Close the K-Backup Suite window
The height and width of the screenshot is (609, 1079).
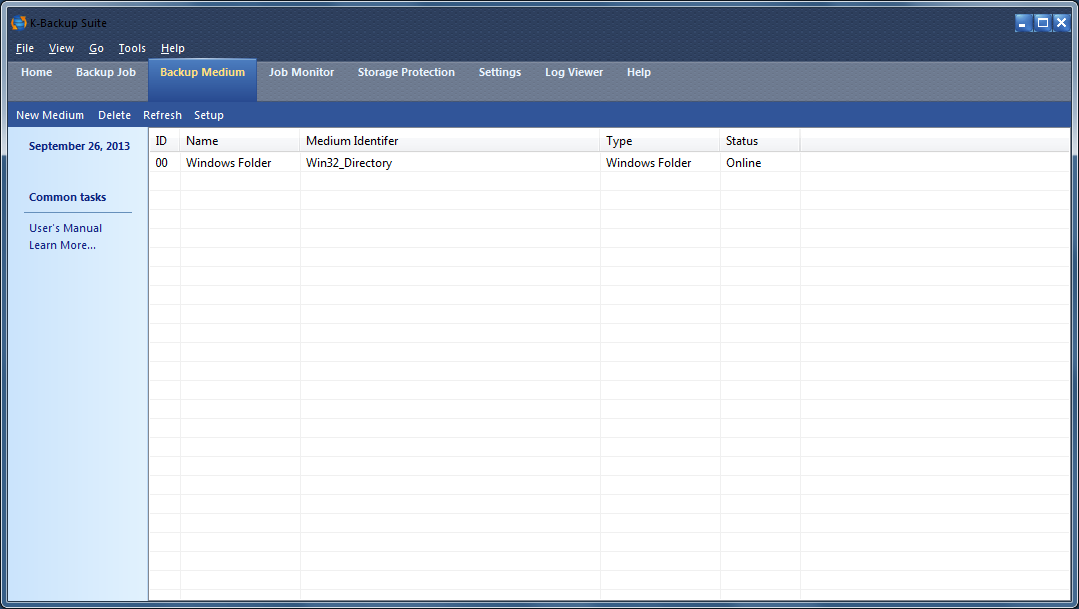click(1062, 23)
